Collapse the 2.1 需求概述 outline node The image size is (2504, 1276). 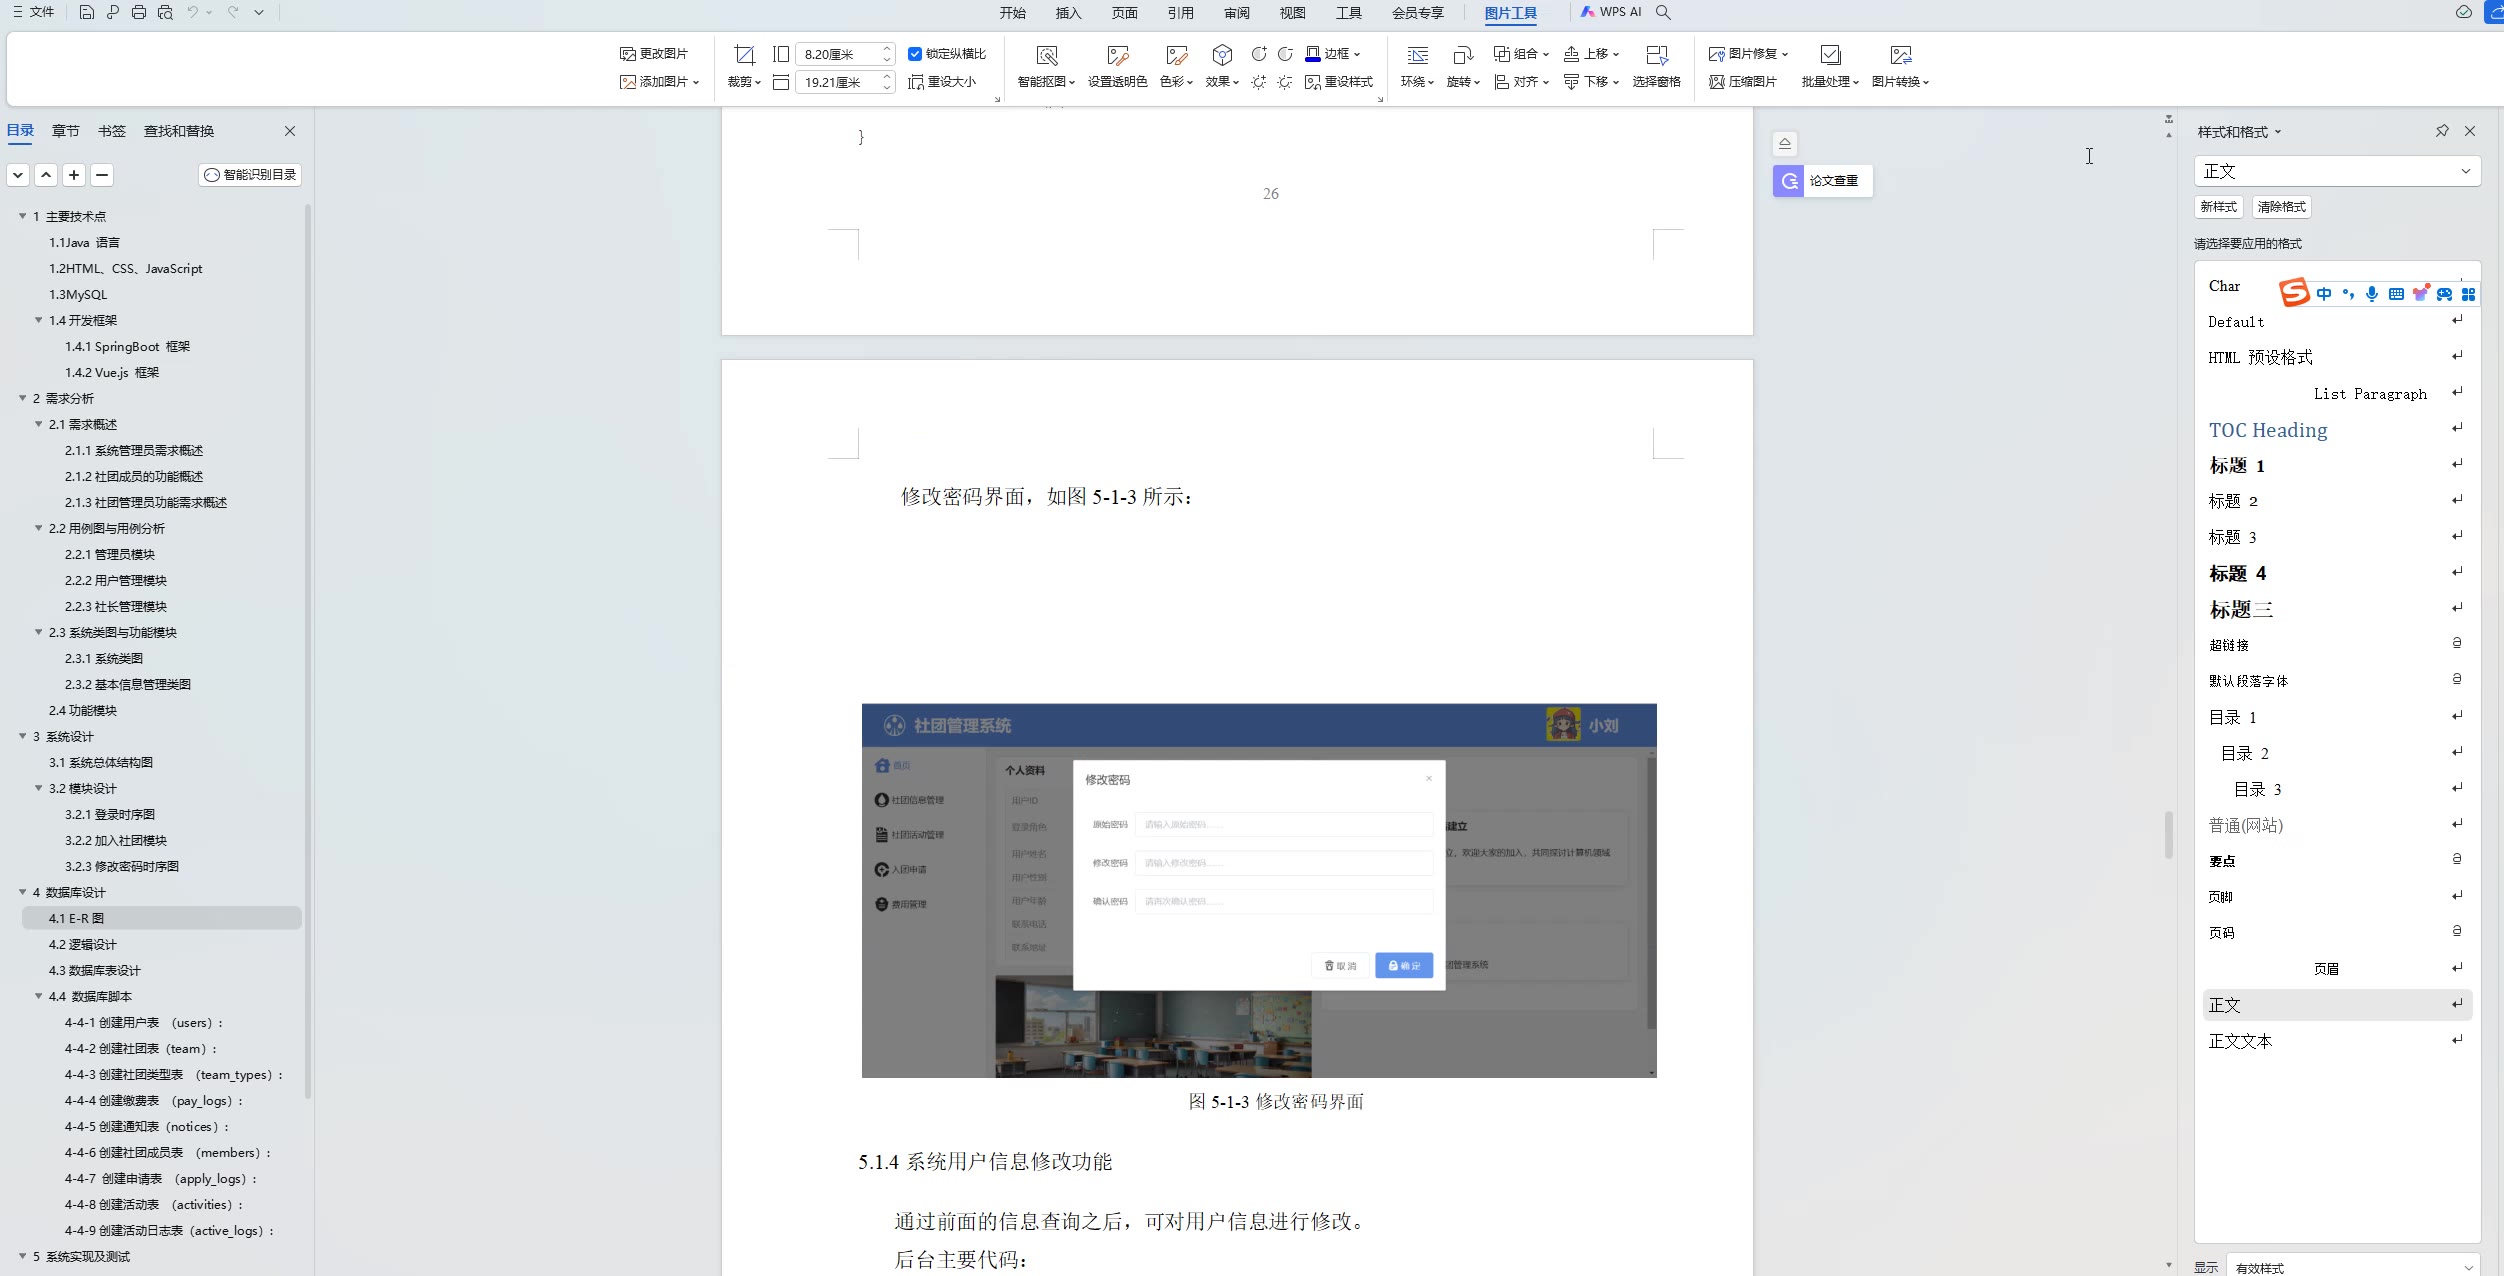point(39,424)
